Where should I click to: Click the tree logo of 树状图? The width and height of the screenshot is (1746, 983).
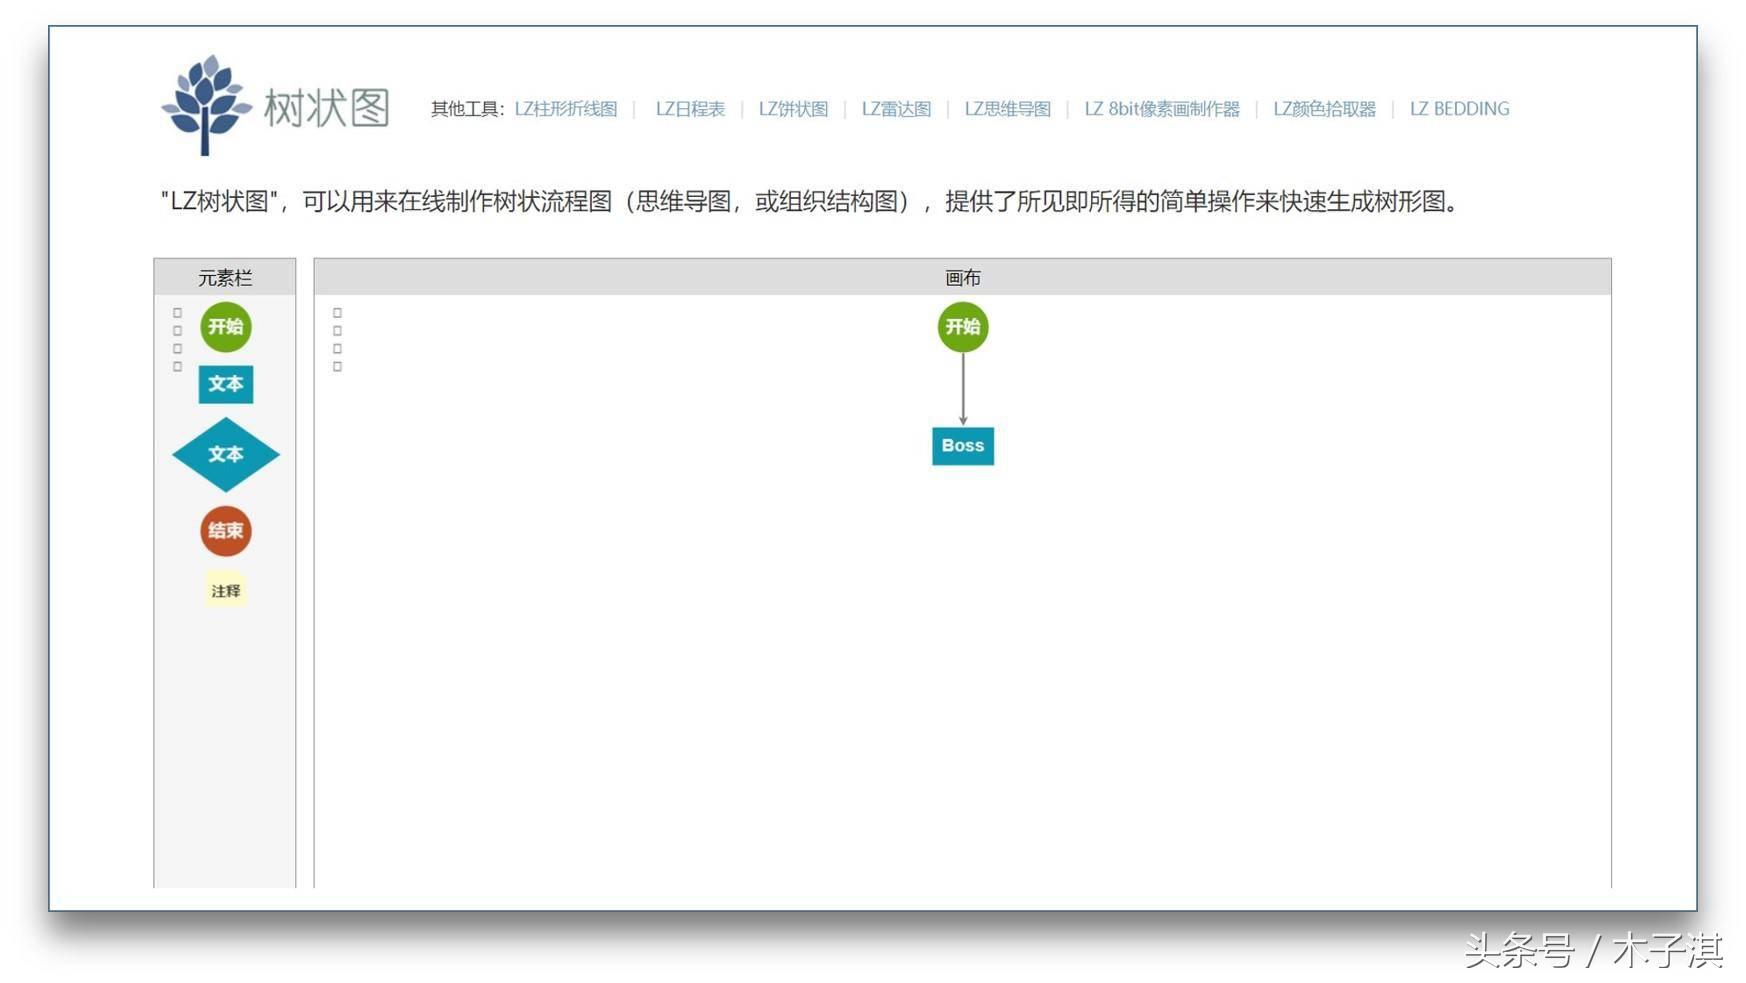pyautogui.click(x=206, y=105)
